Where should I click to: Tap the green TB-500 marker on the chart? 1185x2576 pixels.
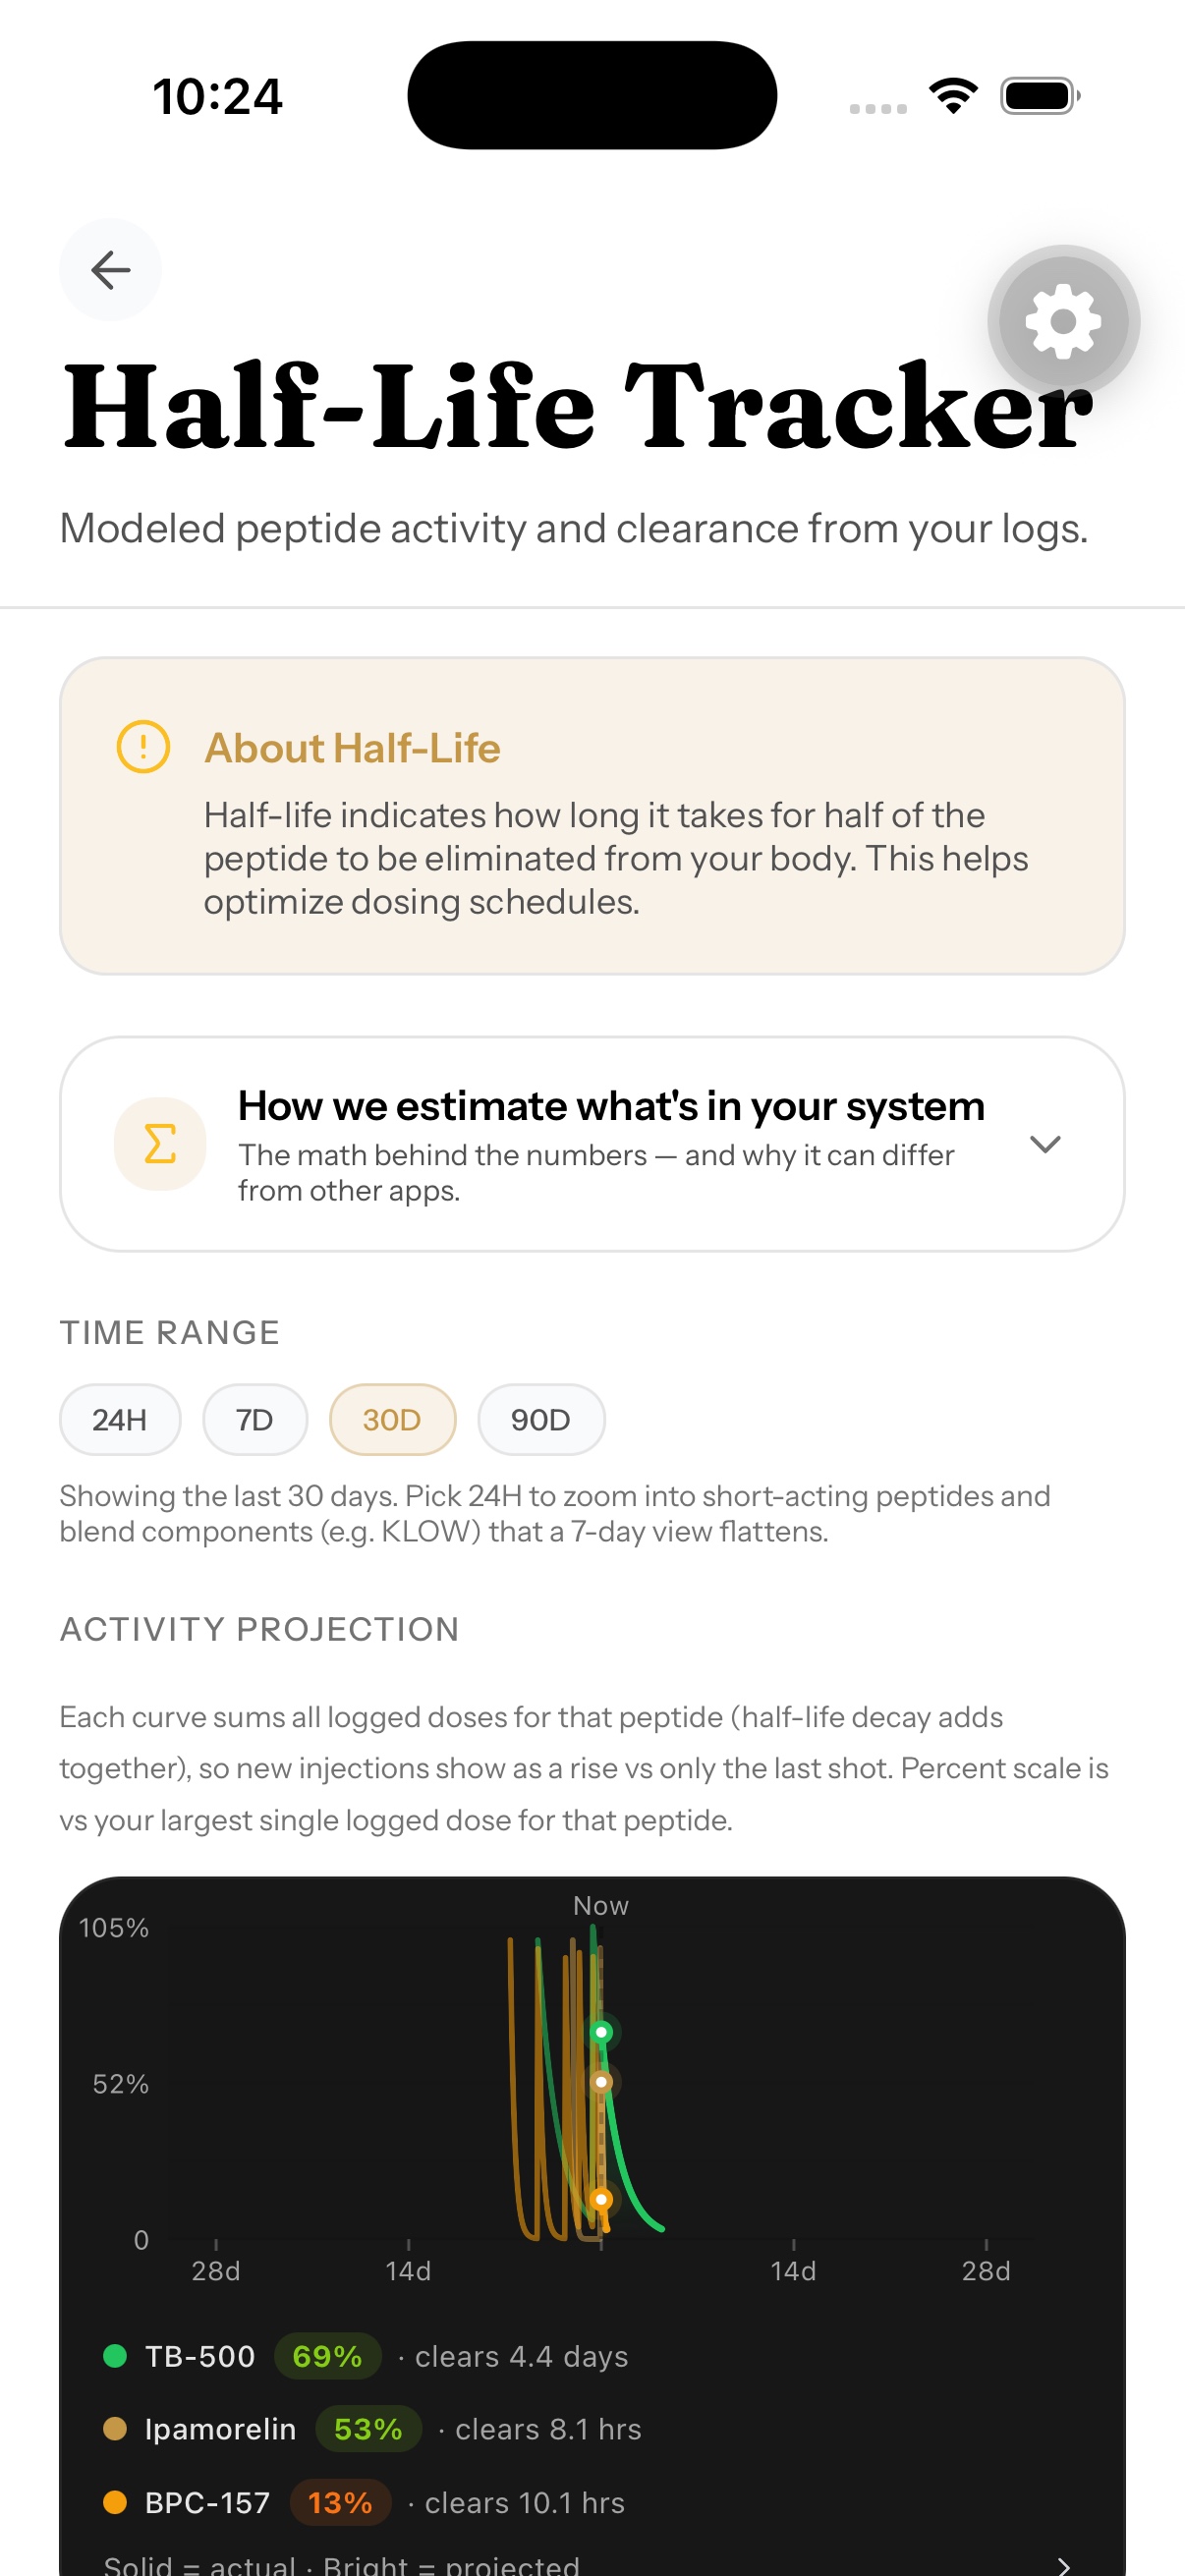601,2032
